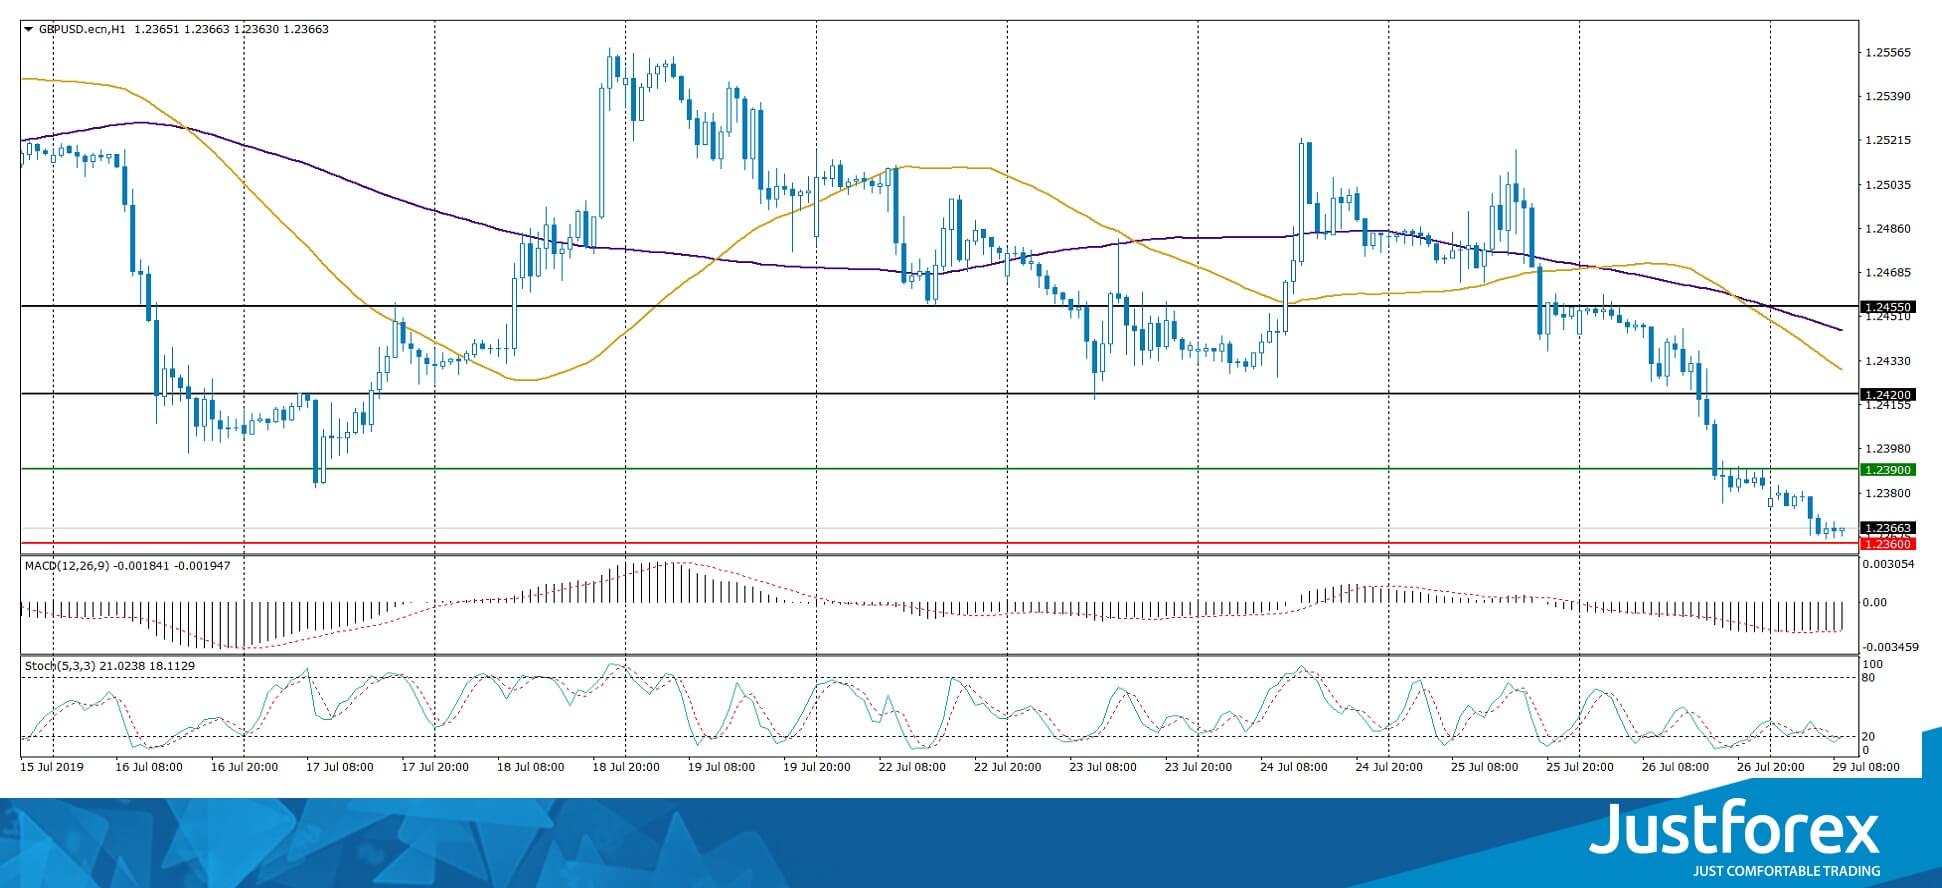This screenshot has width=1942, height=888.
Task: Select the red 1.23600 level price tag
Action: pos(1886,544)
